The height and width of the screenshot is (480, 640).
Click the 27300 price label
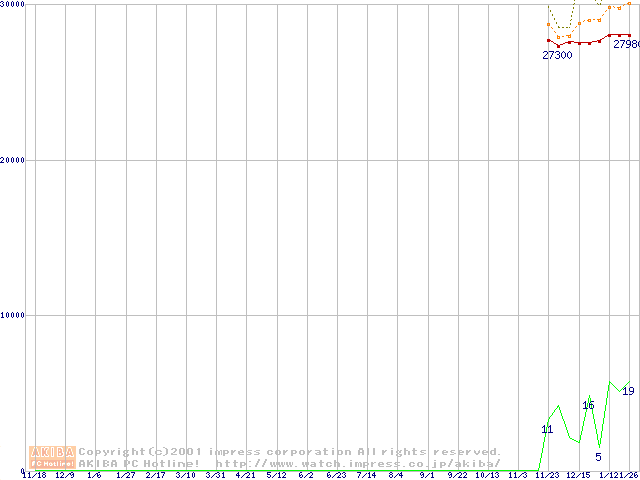coord(557,55)
